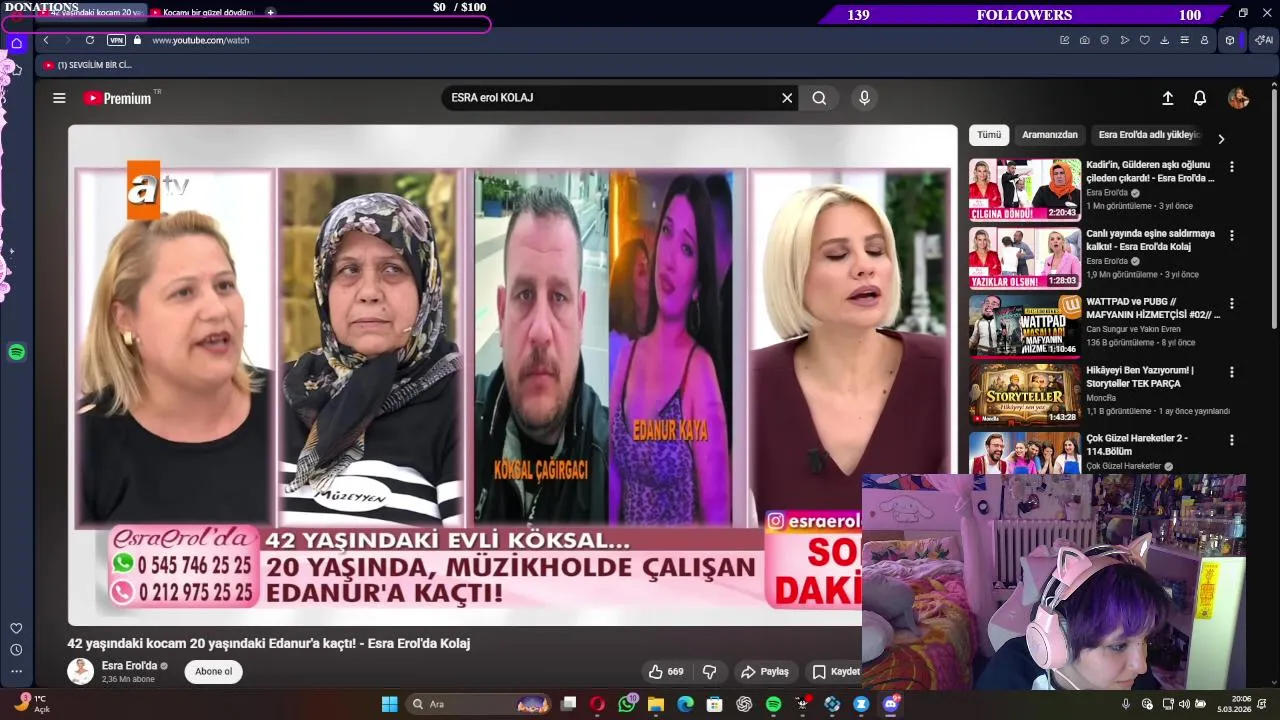The height and width of the screenshot is (720, 1280).
Task: Switch to the '42 yaşındaki kocam 20' tab
Action: [x=90, y=12]
